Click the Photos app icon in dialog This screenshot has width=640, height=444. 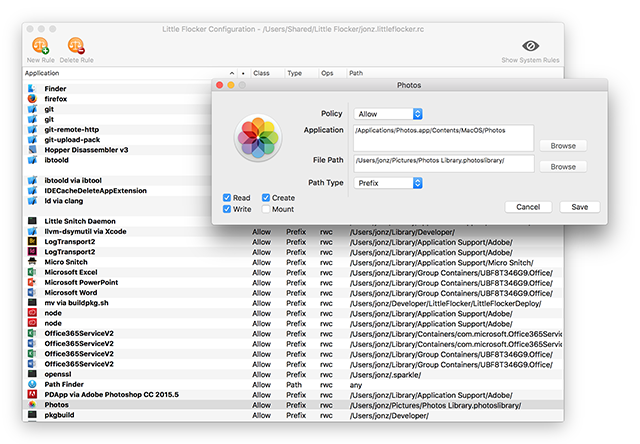coord(258,138)
